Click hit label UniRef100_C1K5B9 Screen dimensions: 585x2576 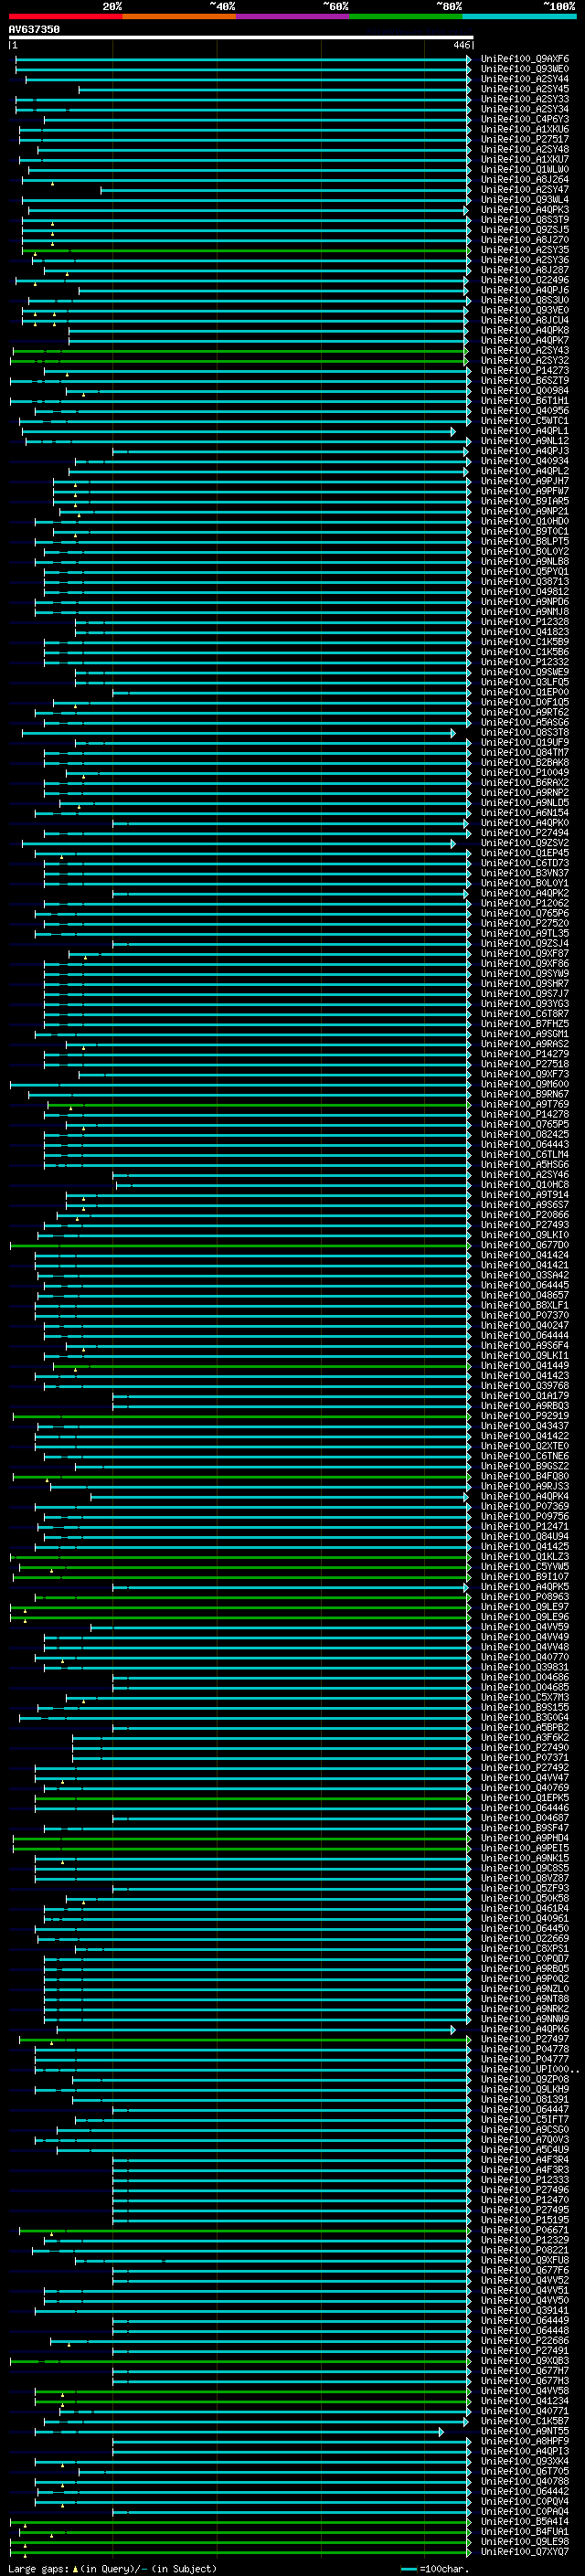tap(525, 643)
